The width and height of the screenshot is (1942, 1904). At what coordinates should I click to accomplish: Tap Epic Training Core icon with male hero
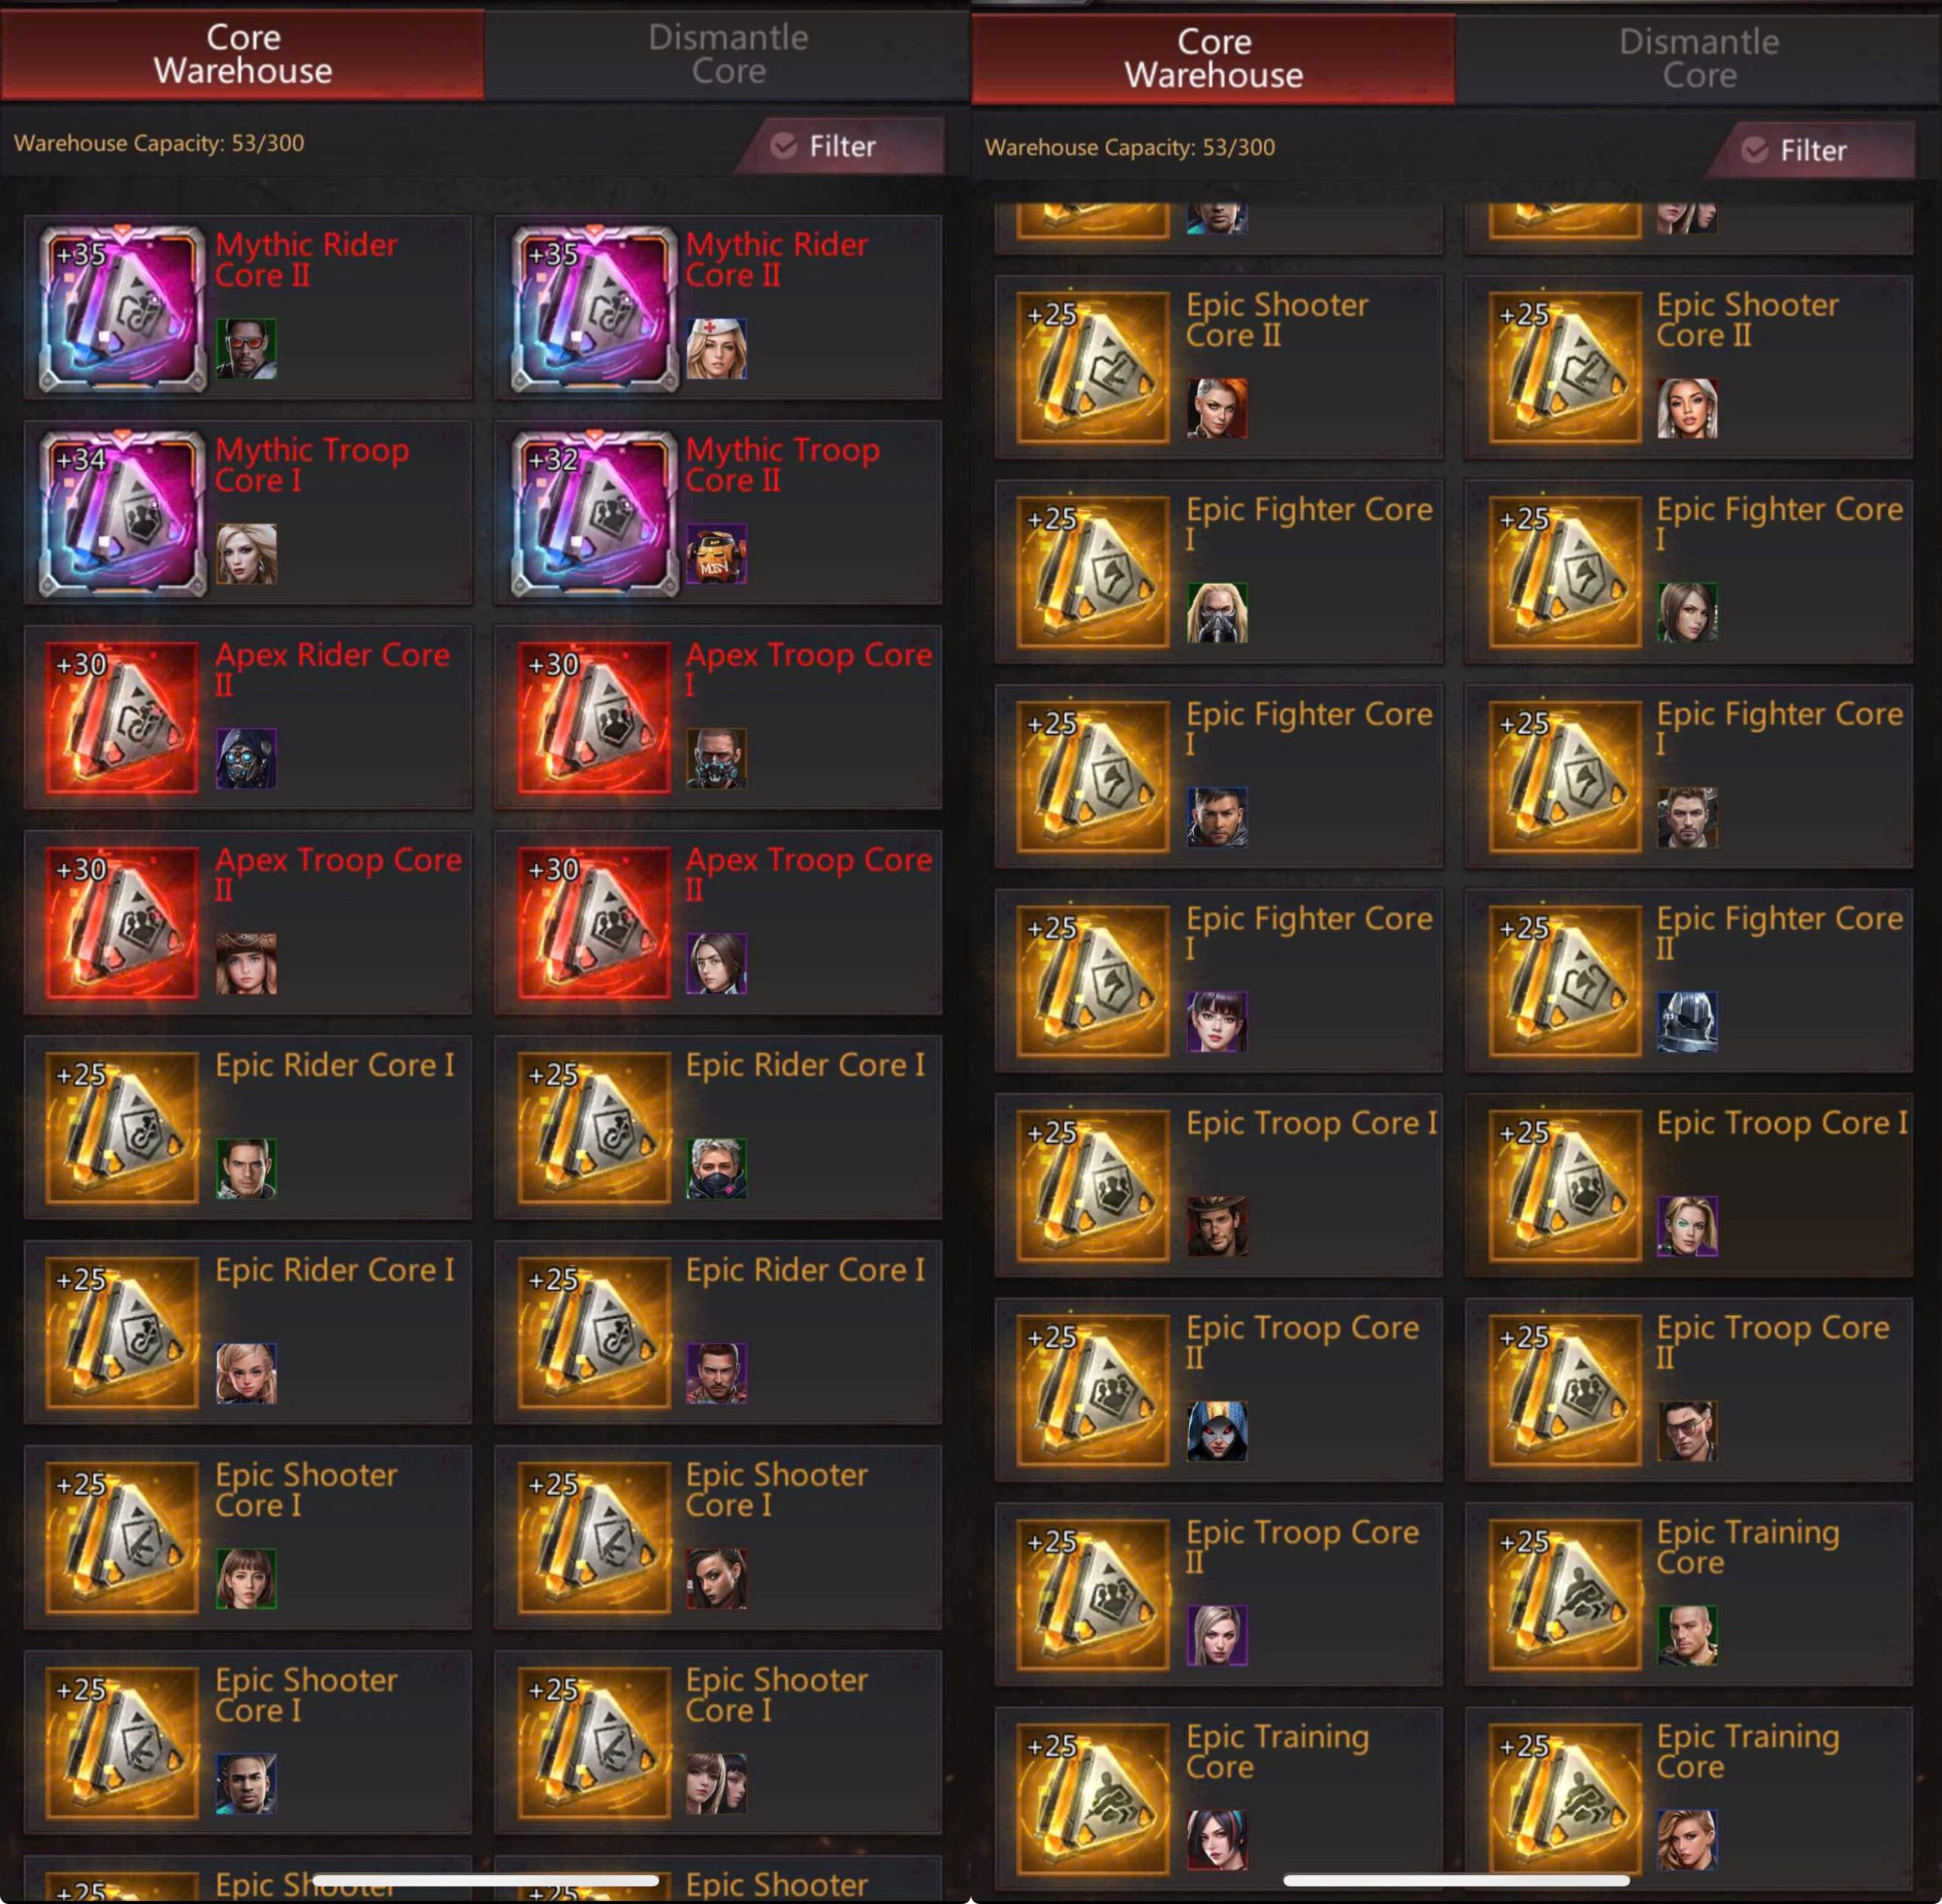tap(1565, 1595)
